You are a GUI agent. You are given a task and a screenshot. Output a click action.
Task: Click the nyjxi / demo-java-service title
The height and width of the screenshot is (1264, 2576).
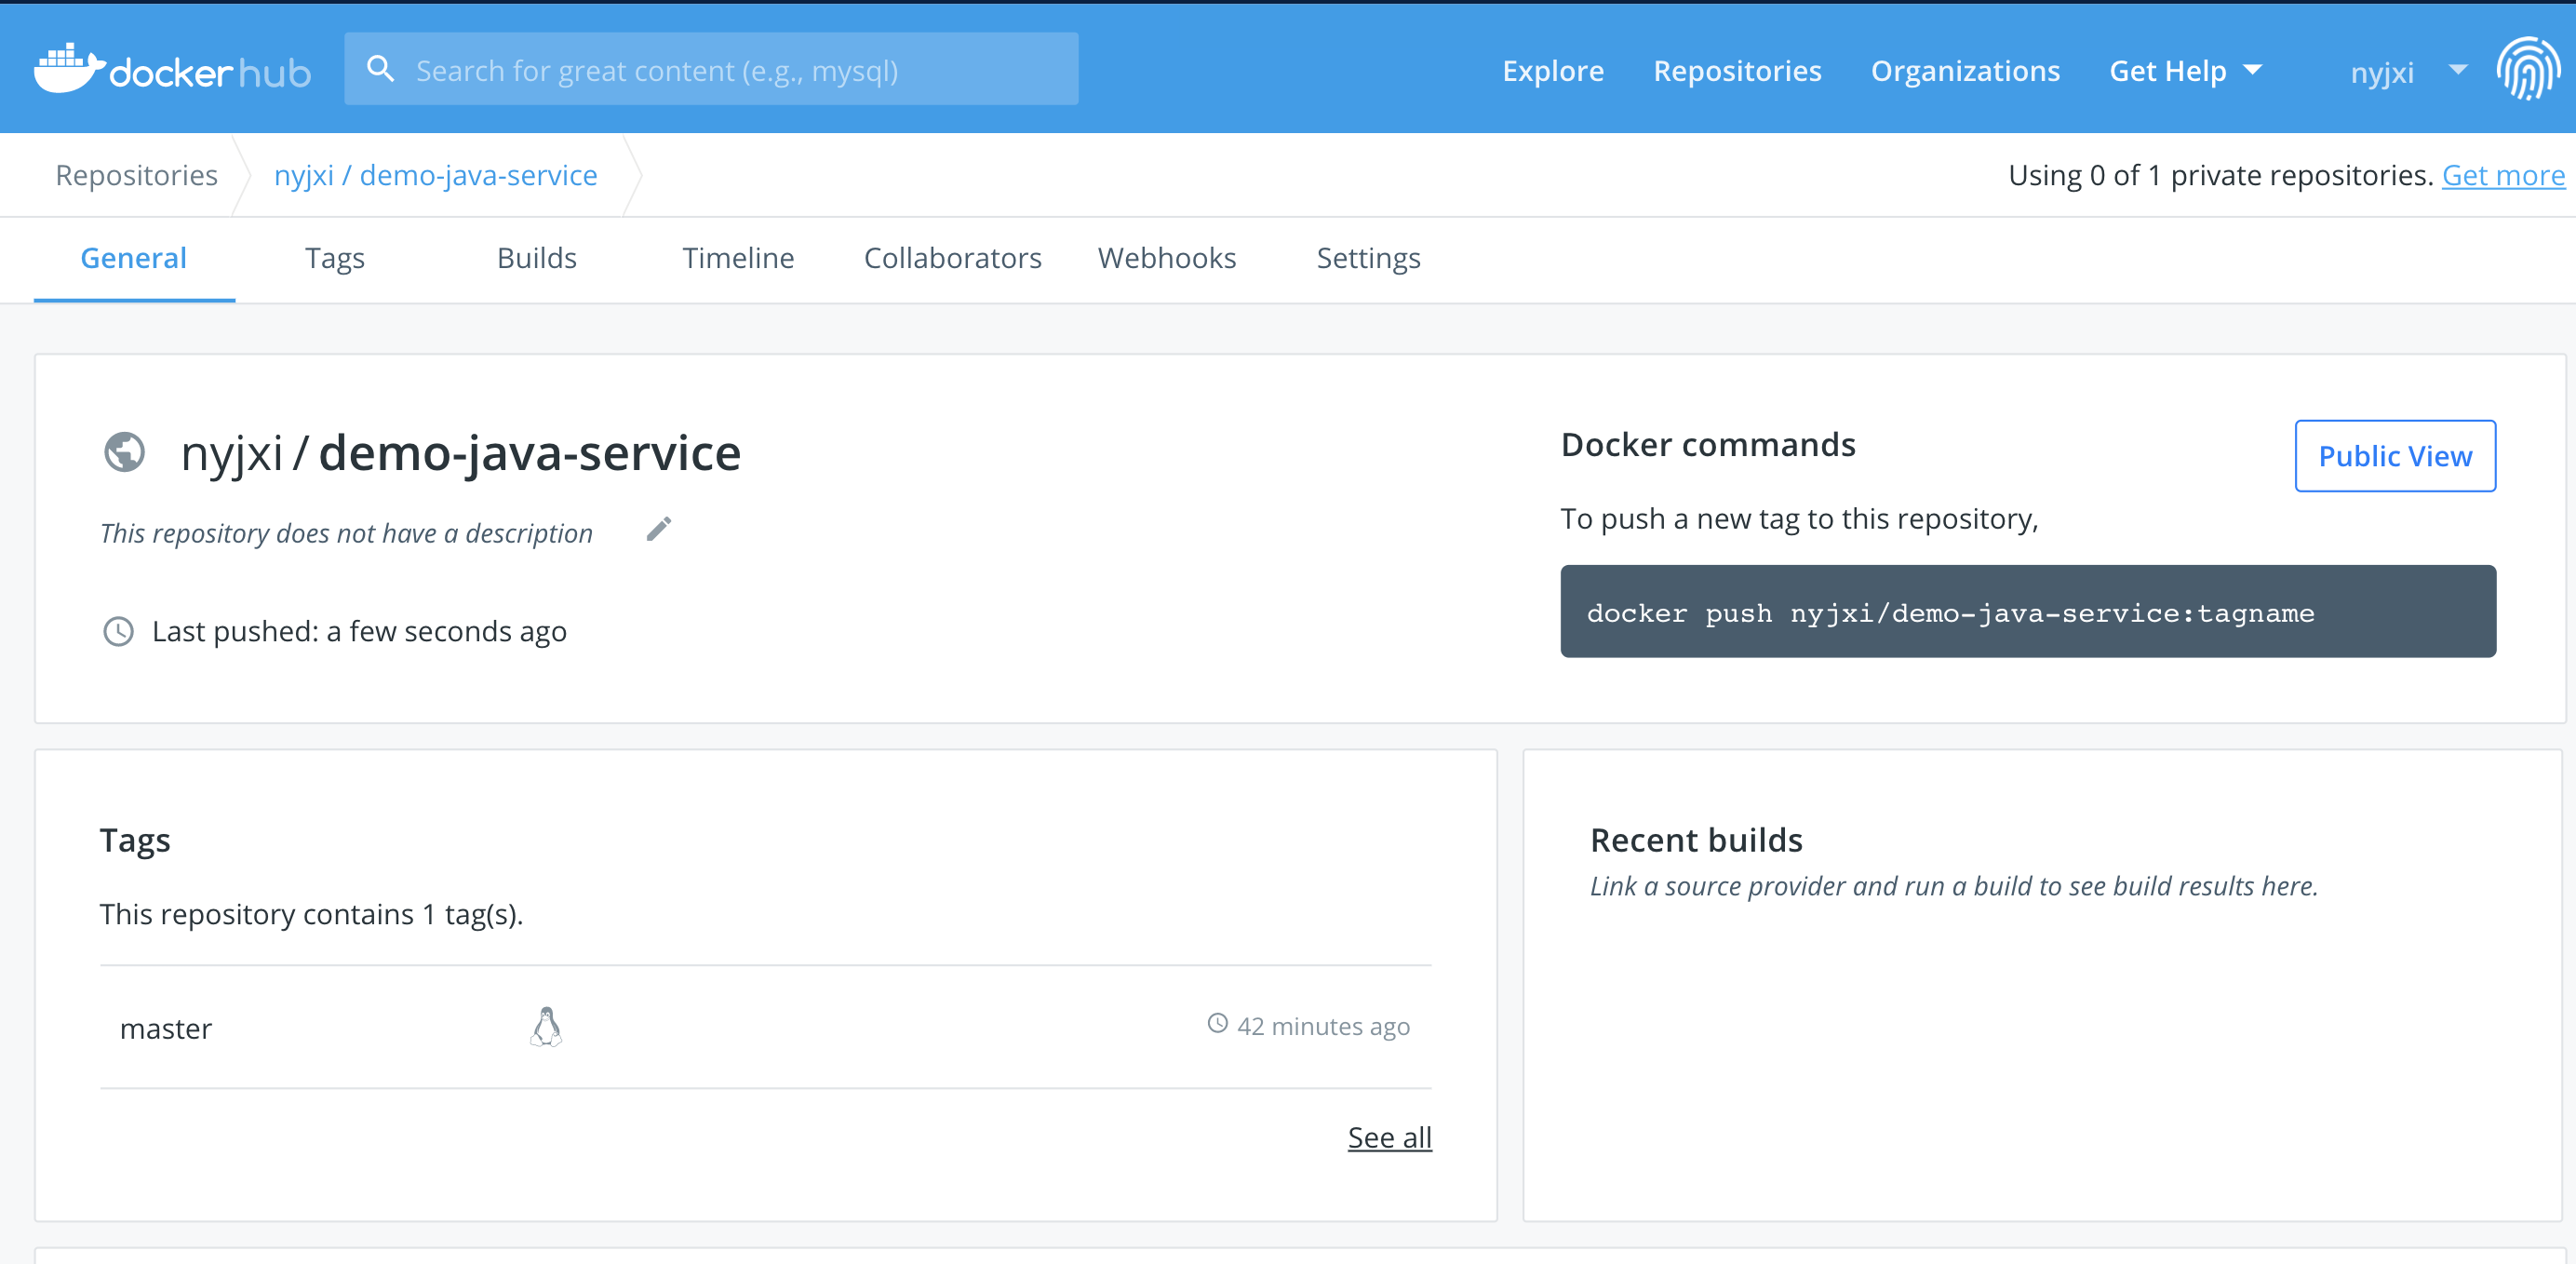(x=460, y=453)
